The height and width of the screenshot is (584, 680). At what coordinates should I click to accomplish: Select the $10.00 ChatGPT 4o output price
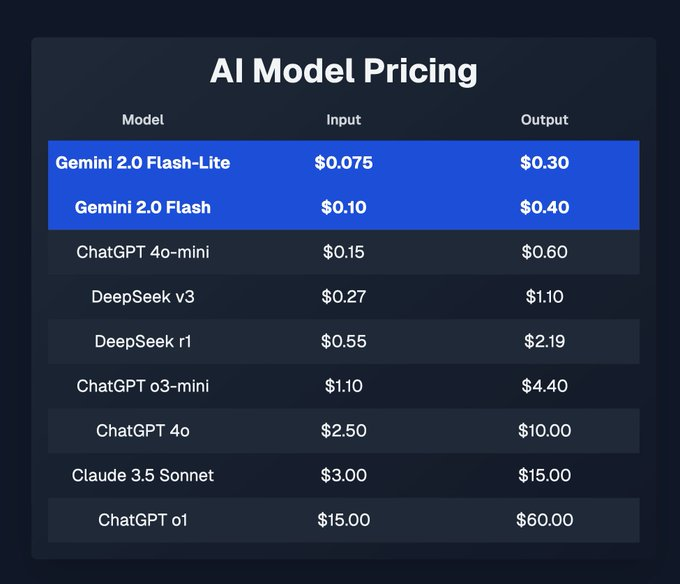click(x=544, y=431)
